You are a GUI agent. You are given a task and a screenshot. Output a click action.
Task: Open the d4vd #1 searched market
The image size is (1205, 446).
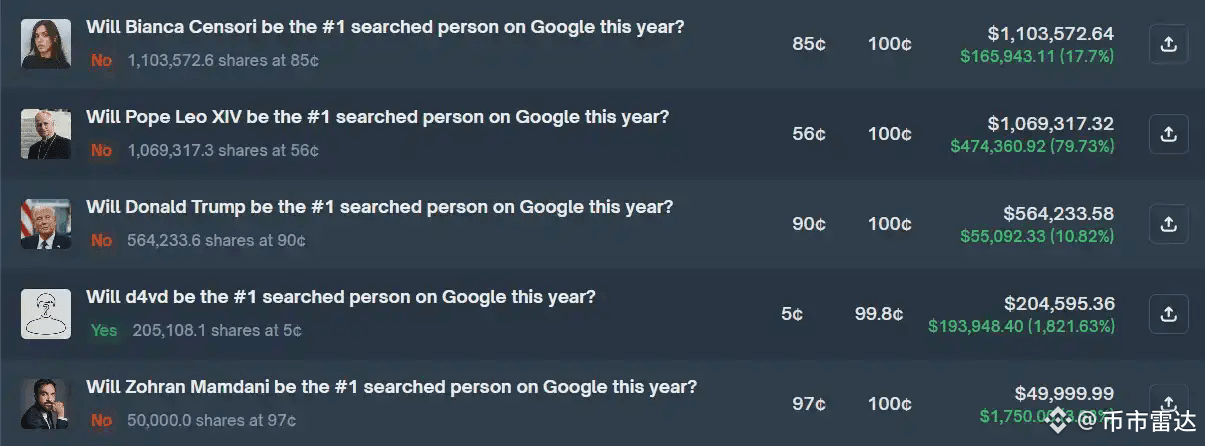coord(341,297)
